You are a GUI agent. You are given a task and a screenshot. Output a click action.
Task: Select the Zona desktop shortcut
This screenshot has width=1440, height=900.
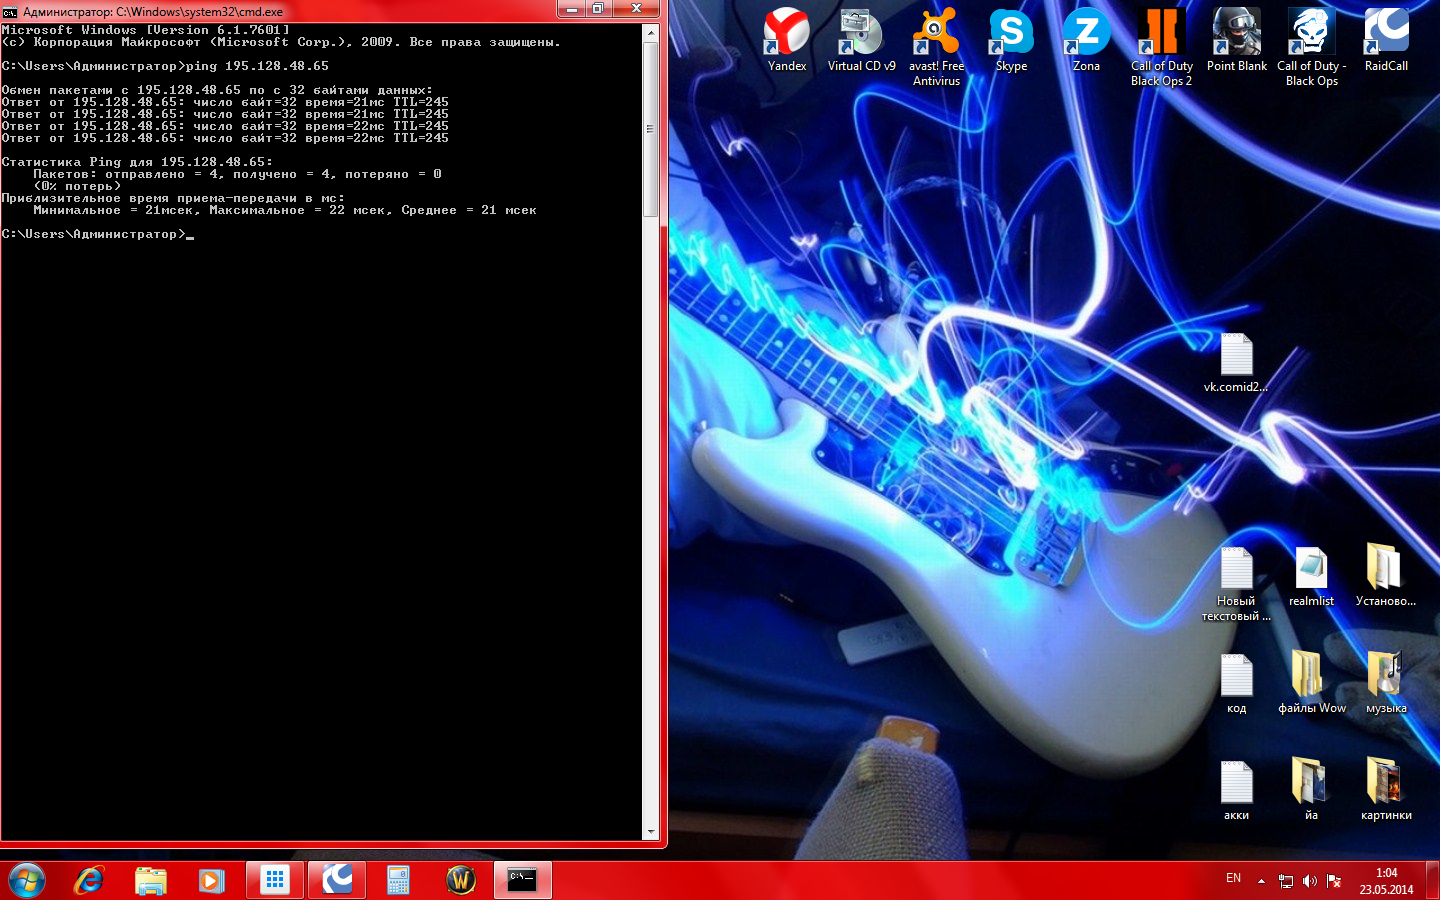pos(1086,40)
